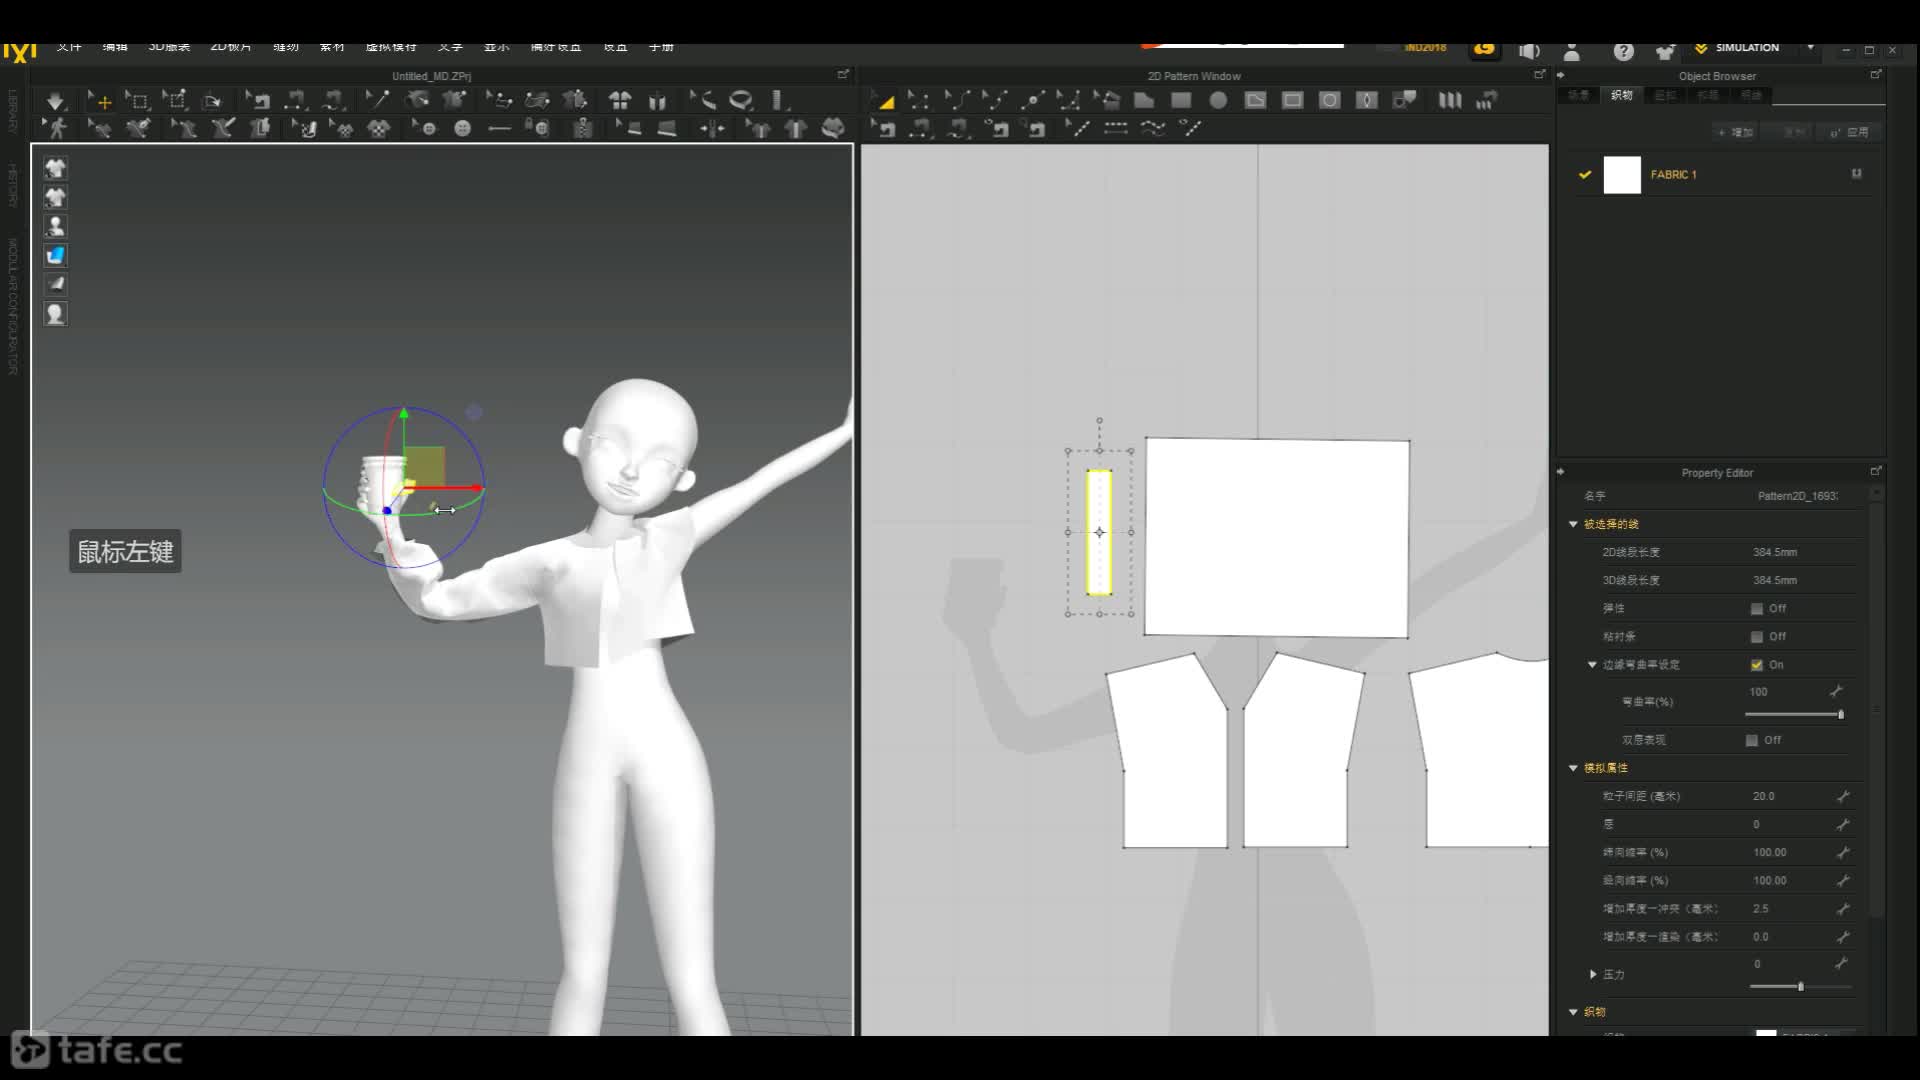1920x1080 pixels.
Task: Click the speaker announcement icon in top bar
Action: click(x=1529, y=51)
